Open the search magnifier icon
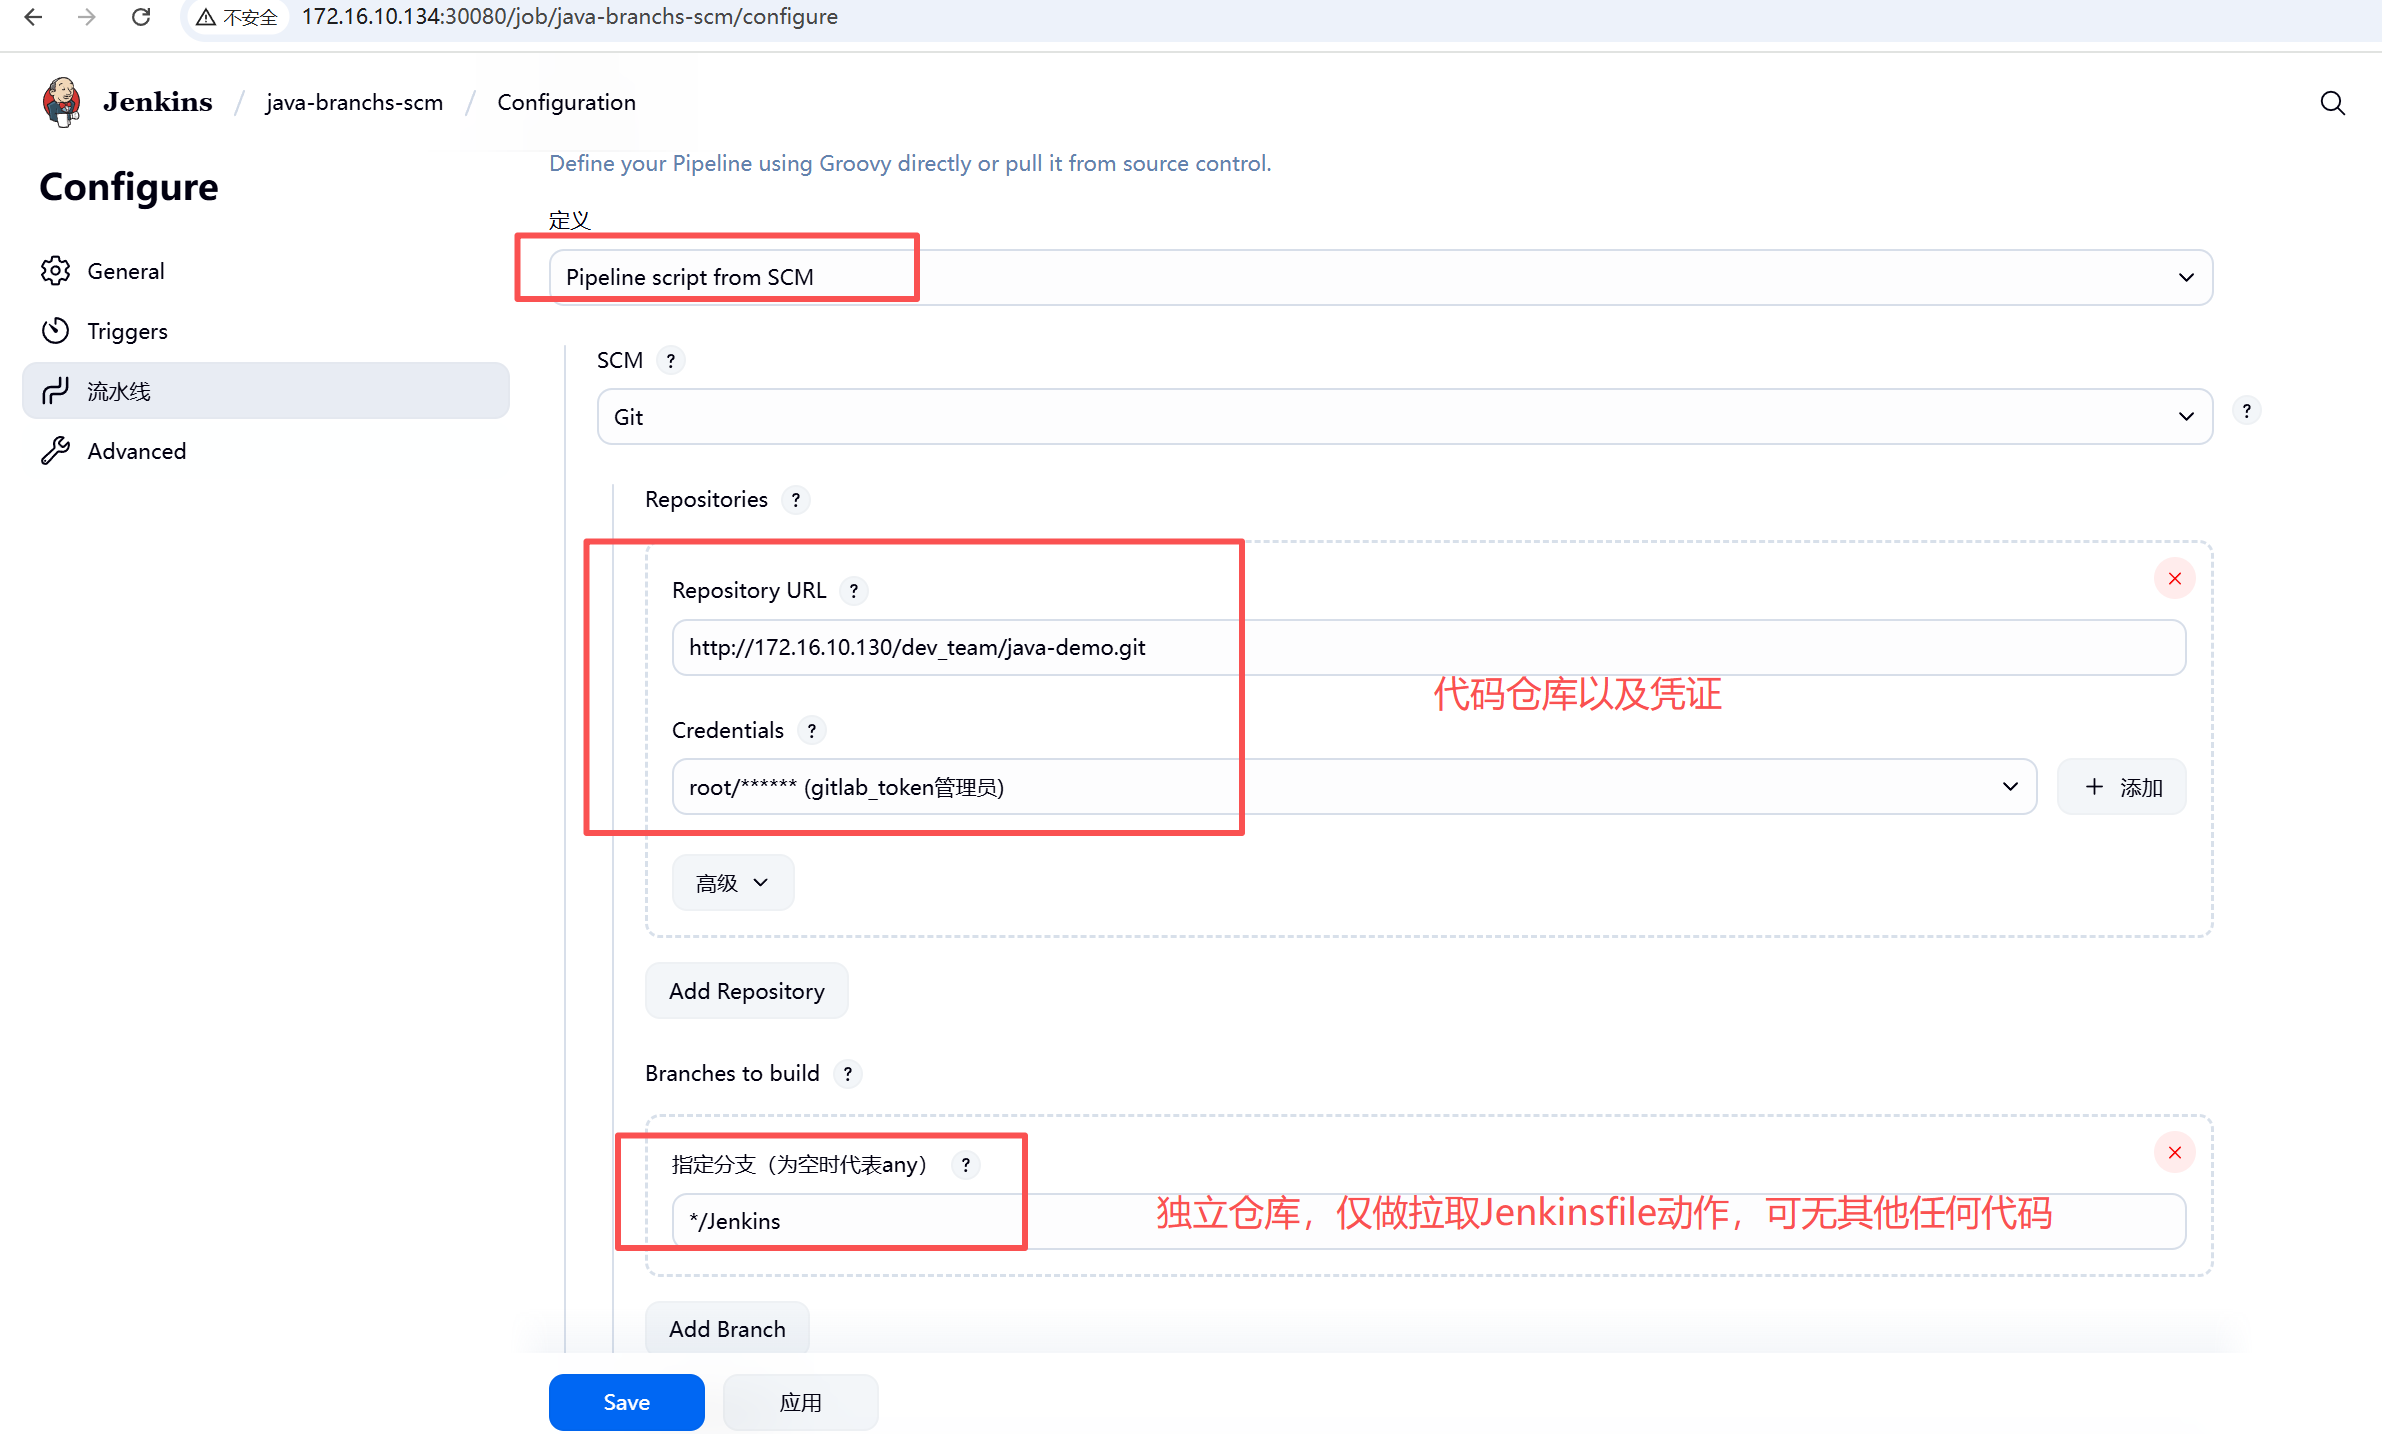Screen dimensions: 2382x1434 [x=2332, y=103]
